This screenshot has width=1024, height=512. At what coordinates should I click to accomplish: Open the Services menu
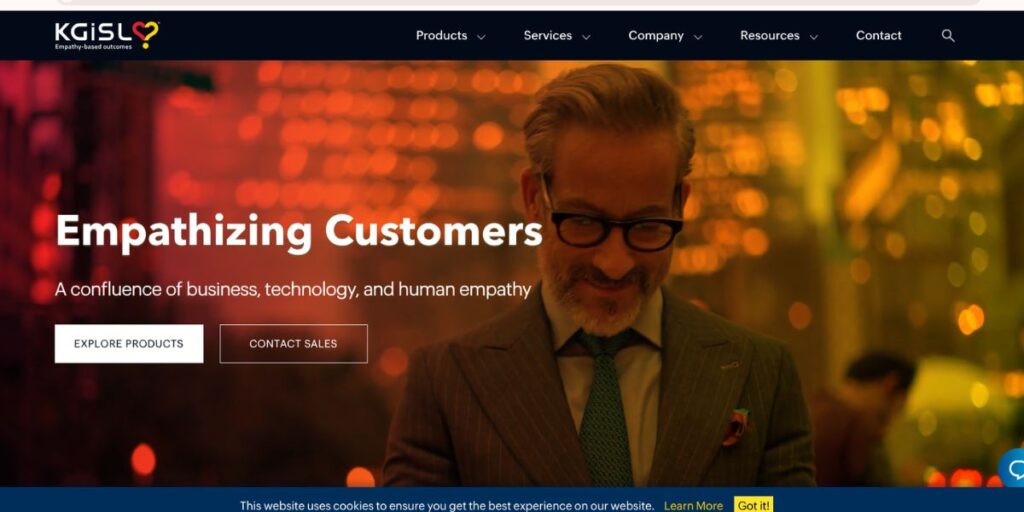coord(547,36)
